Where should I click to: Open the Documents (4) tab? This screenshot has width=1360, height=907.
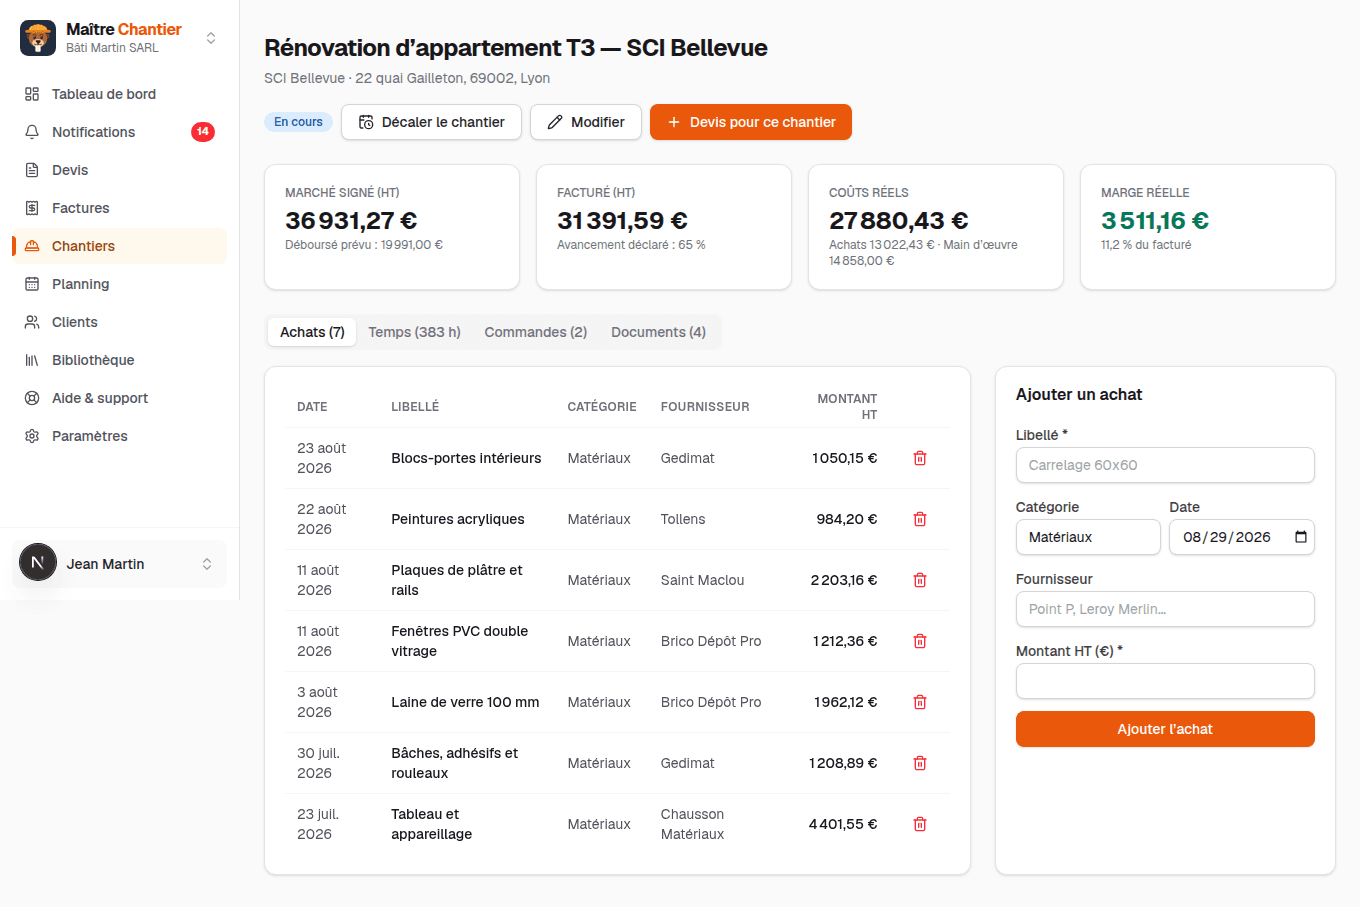[658, 332]
